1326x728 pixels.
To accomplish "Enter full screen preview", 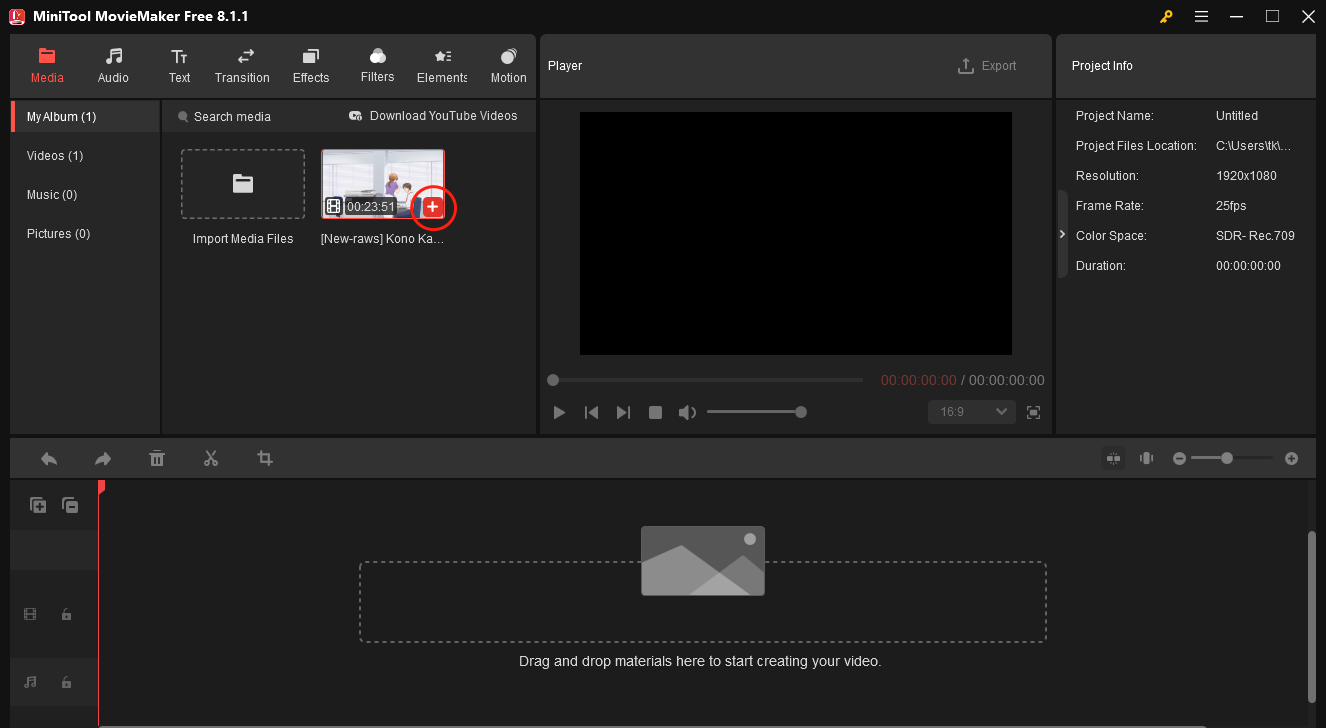I will click(1034, 412).
